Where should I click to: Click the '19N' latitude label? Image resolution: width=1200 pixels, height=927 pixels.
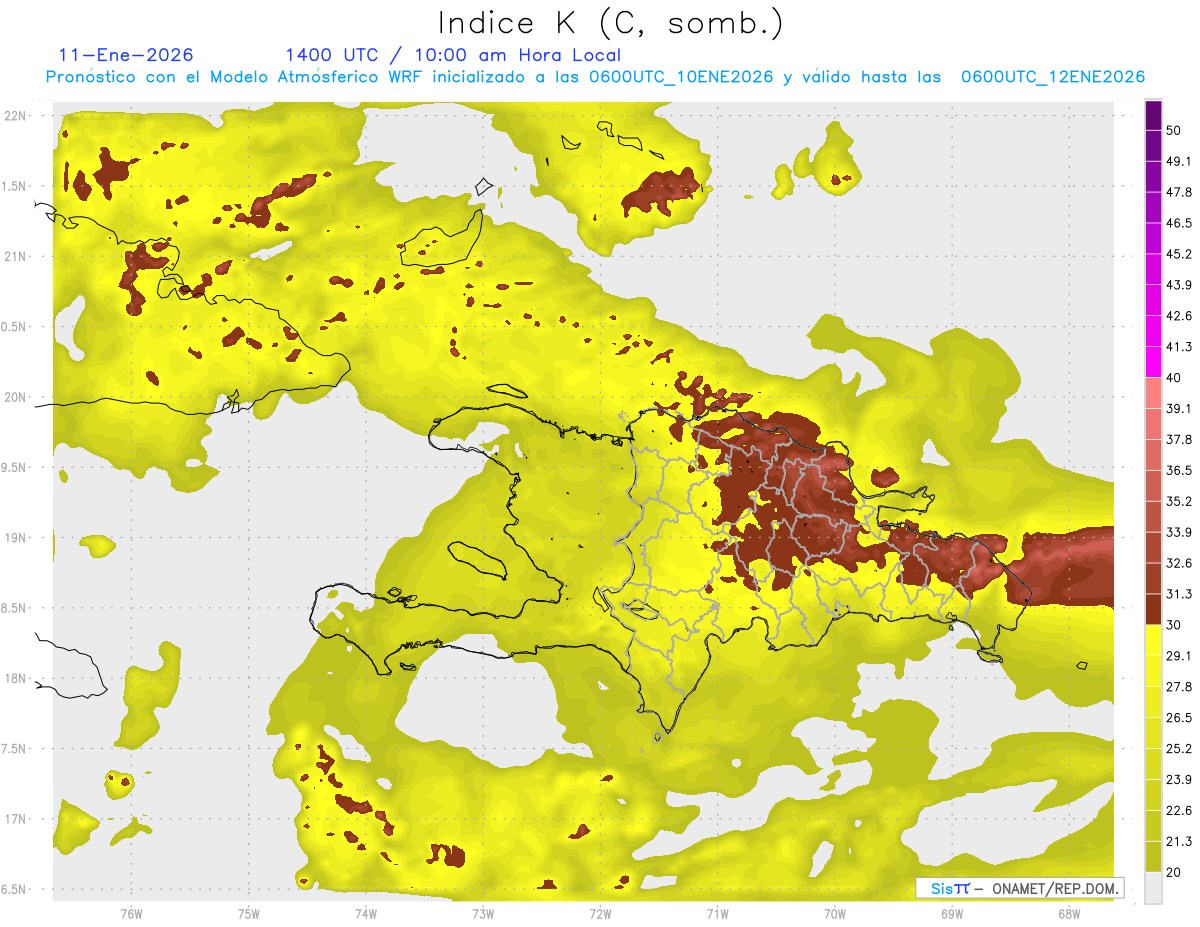[16, 538]
